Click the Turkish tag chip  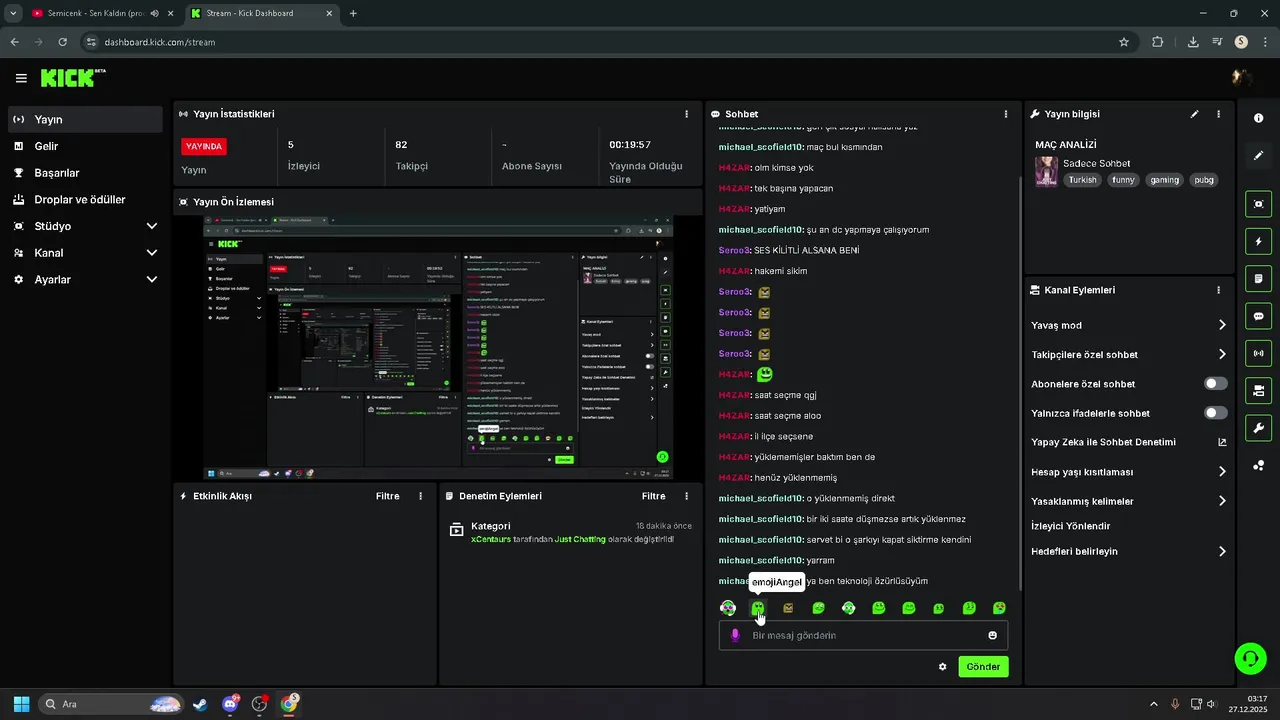click(1082, 180)
